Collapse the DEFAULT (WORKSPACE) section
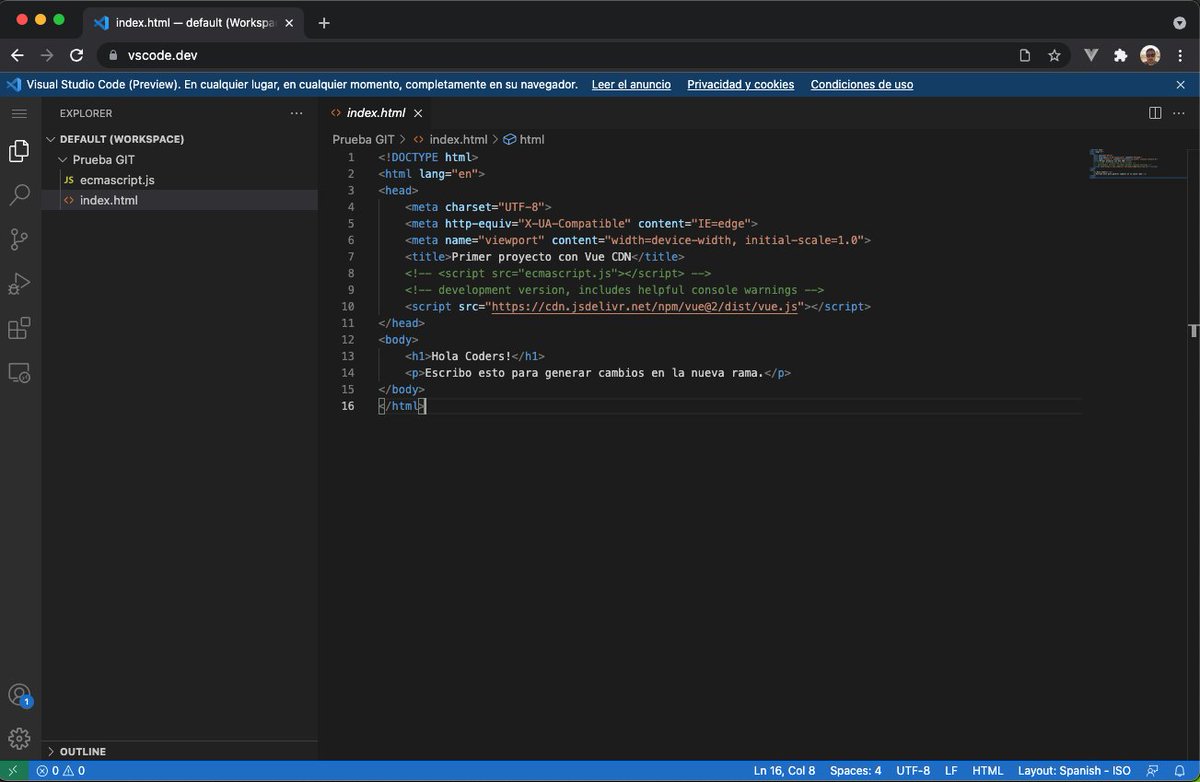The width and height of the screenshot is (1200, 782). click(x=122, y=139)
